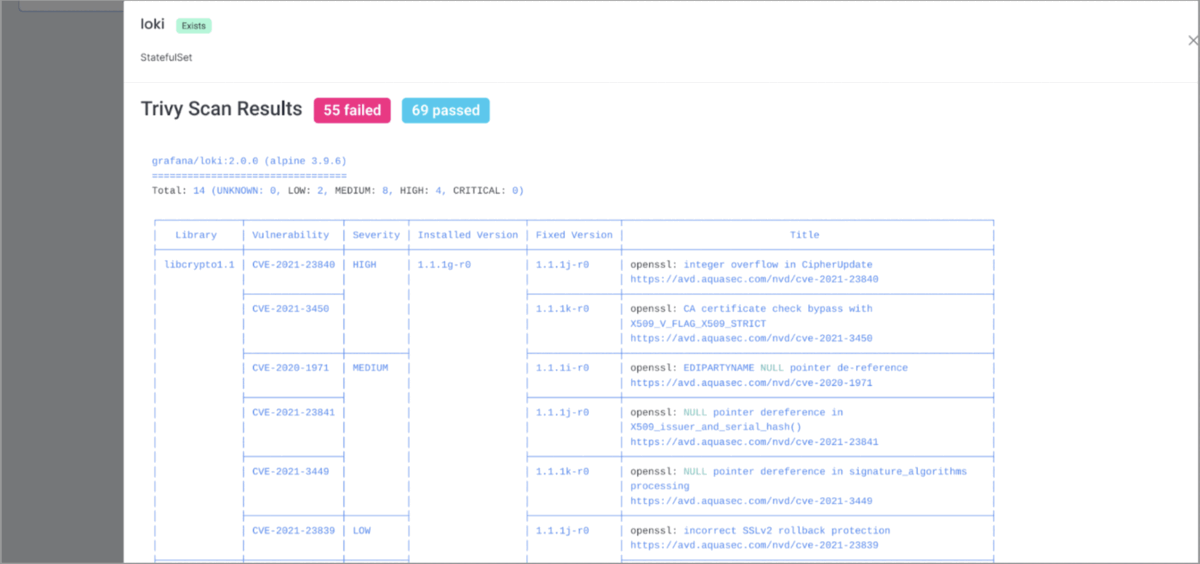Viewport: 1200px width, 564px height.
Task: Click the CVE-2021-3450 vulnerability cell
Action: 290,309
